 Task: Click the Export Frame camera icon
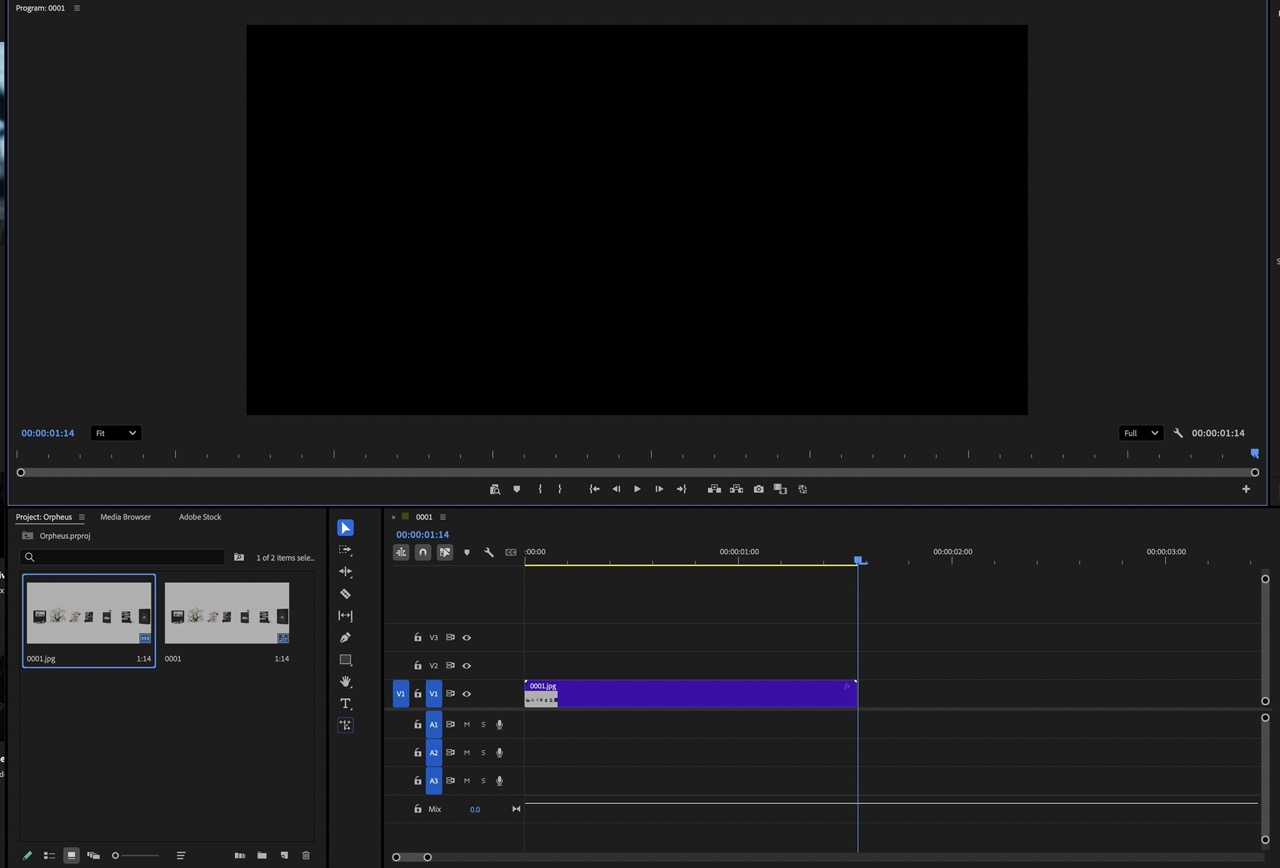click(x=758, y=489)
